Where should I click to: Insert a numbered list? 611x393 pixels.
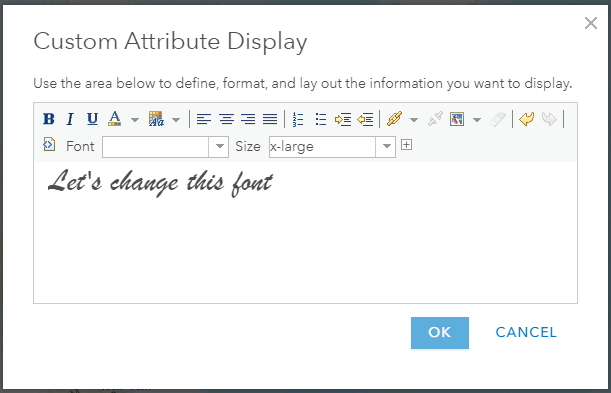pyautogui.click(x=298, y=119)
